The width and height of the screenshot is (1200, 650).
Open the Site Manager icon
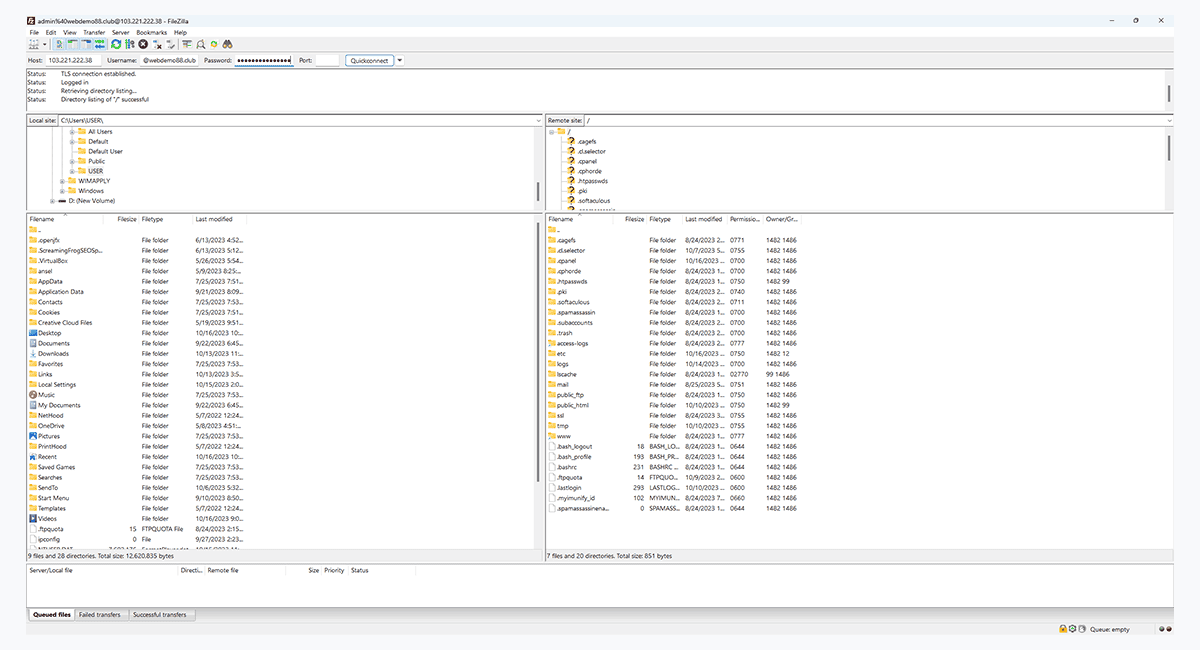click(33, 44)
